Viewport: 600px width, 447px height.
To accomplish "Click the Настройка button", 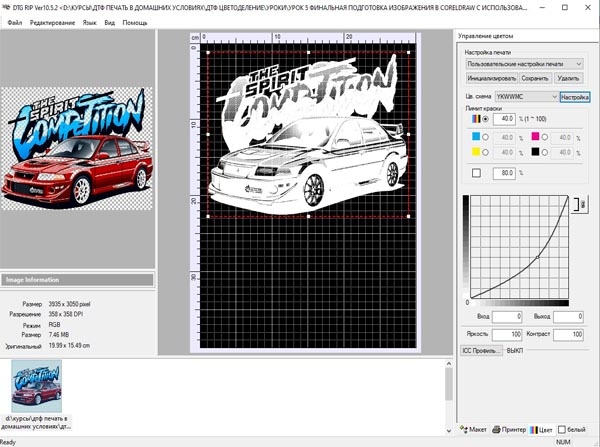I will coord(575,97).
